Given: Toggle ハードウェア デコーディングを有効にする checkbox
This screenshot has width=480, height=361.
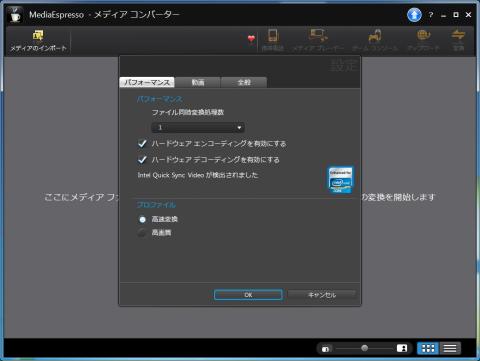Looking at the screenshot, I should click(x=142, y=160).
